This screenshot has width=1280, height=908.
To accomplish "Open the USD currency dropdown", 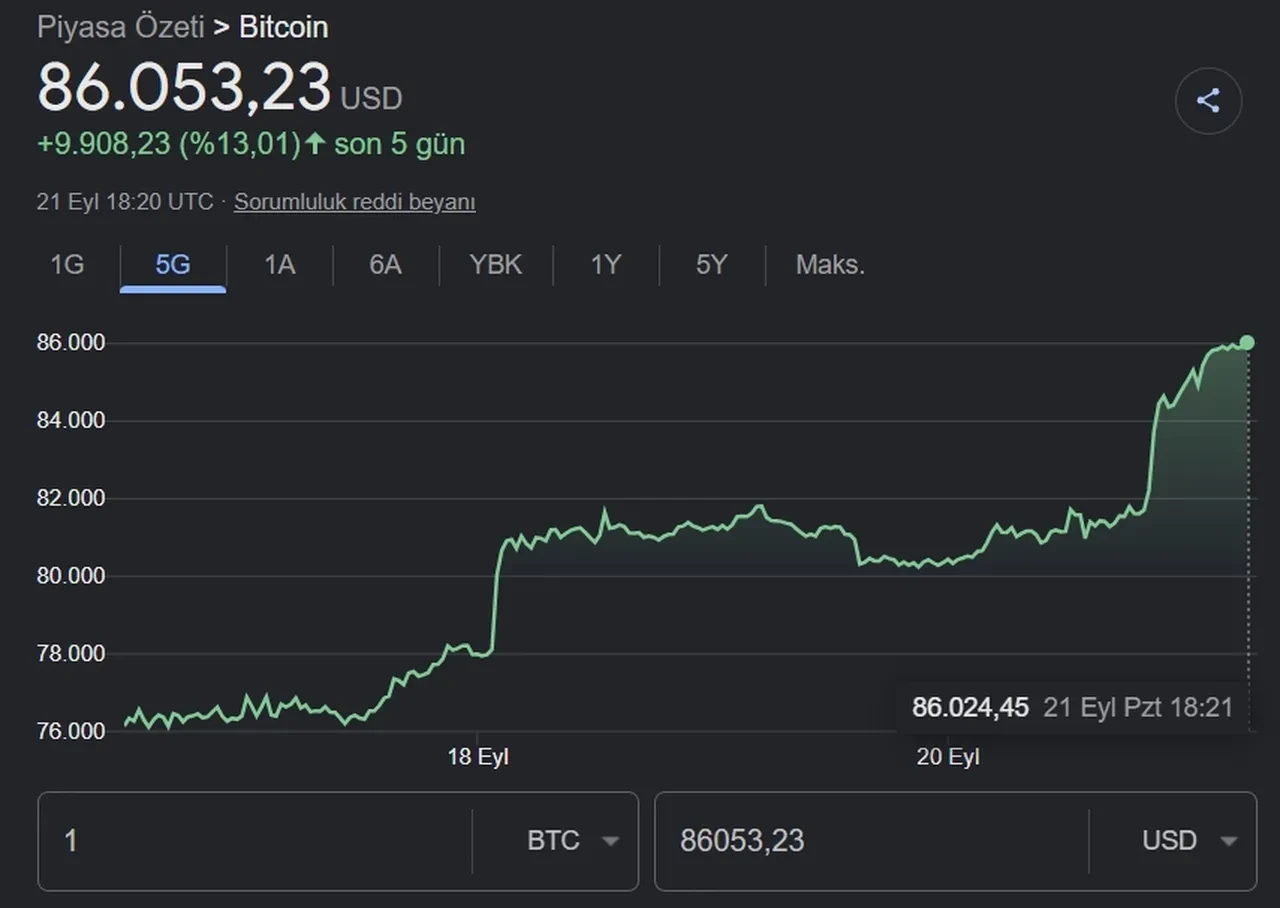I will coord(1190,841).
